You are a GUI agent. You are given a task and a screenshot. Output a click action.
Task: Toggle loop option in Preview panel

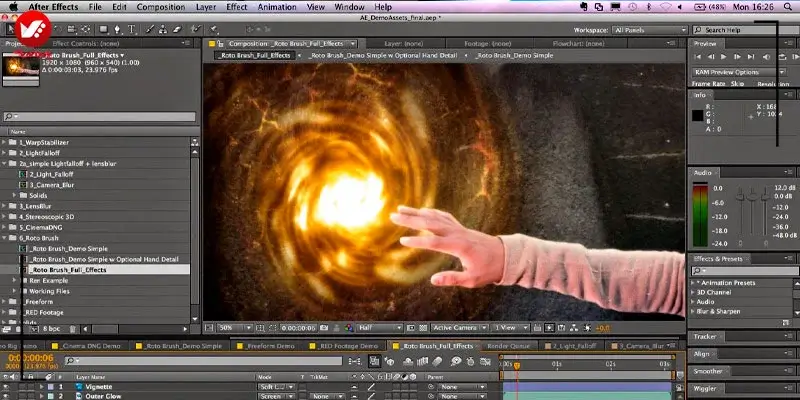point(783,57)
